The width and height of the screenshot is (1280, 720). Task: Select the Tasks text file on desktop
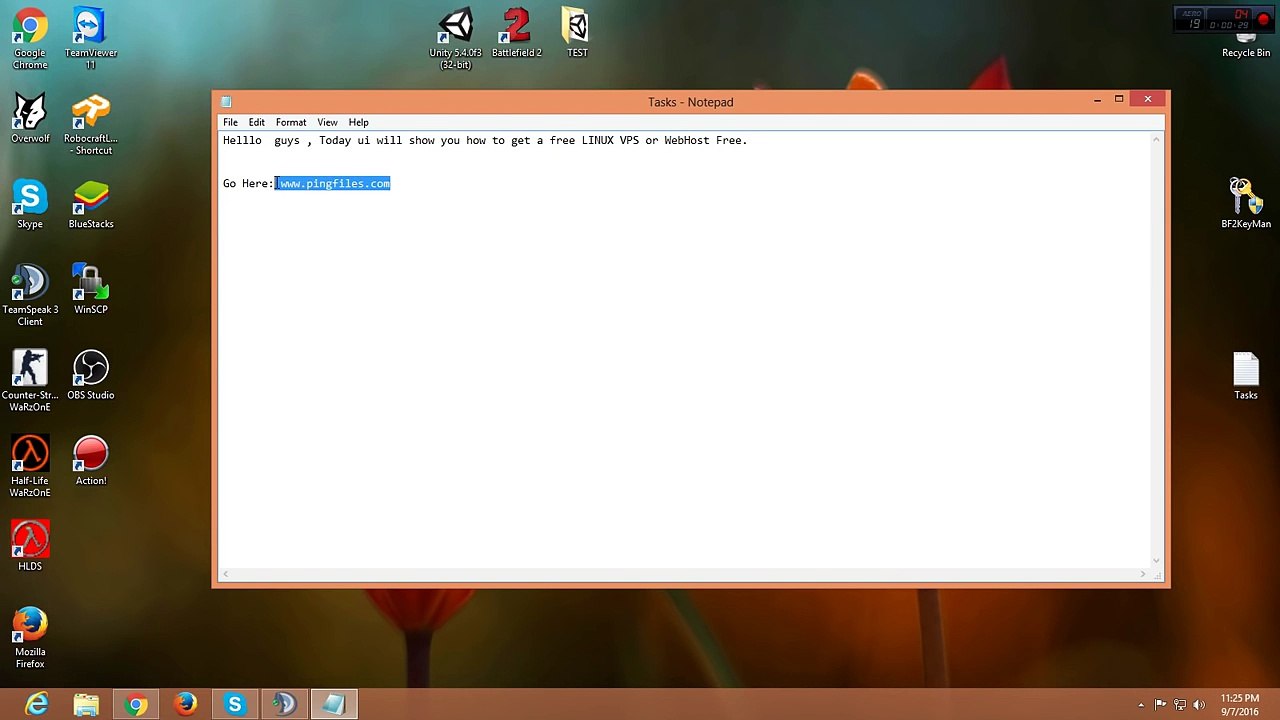tap(1246, 376)
